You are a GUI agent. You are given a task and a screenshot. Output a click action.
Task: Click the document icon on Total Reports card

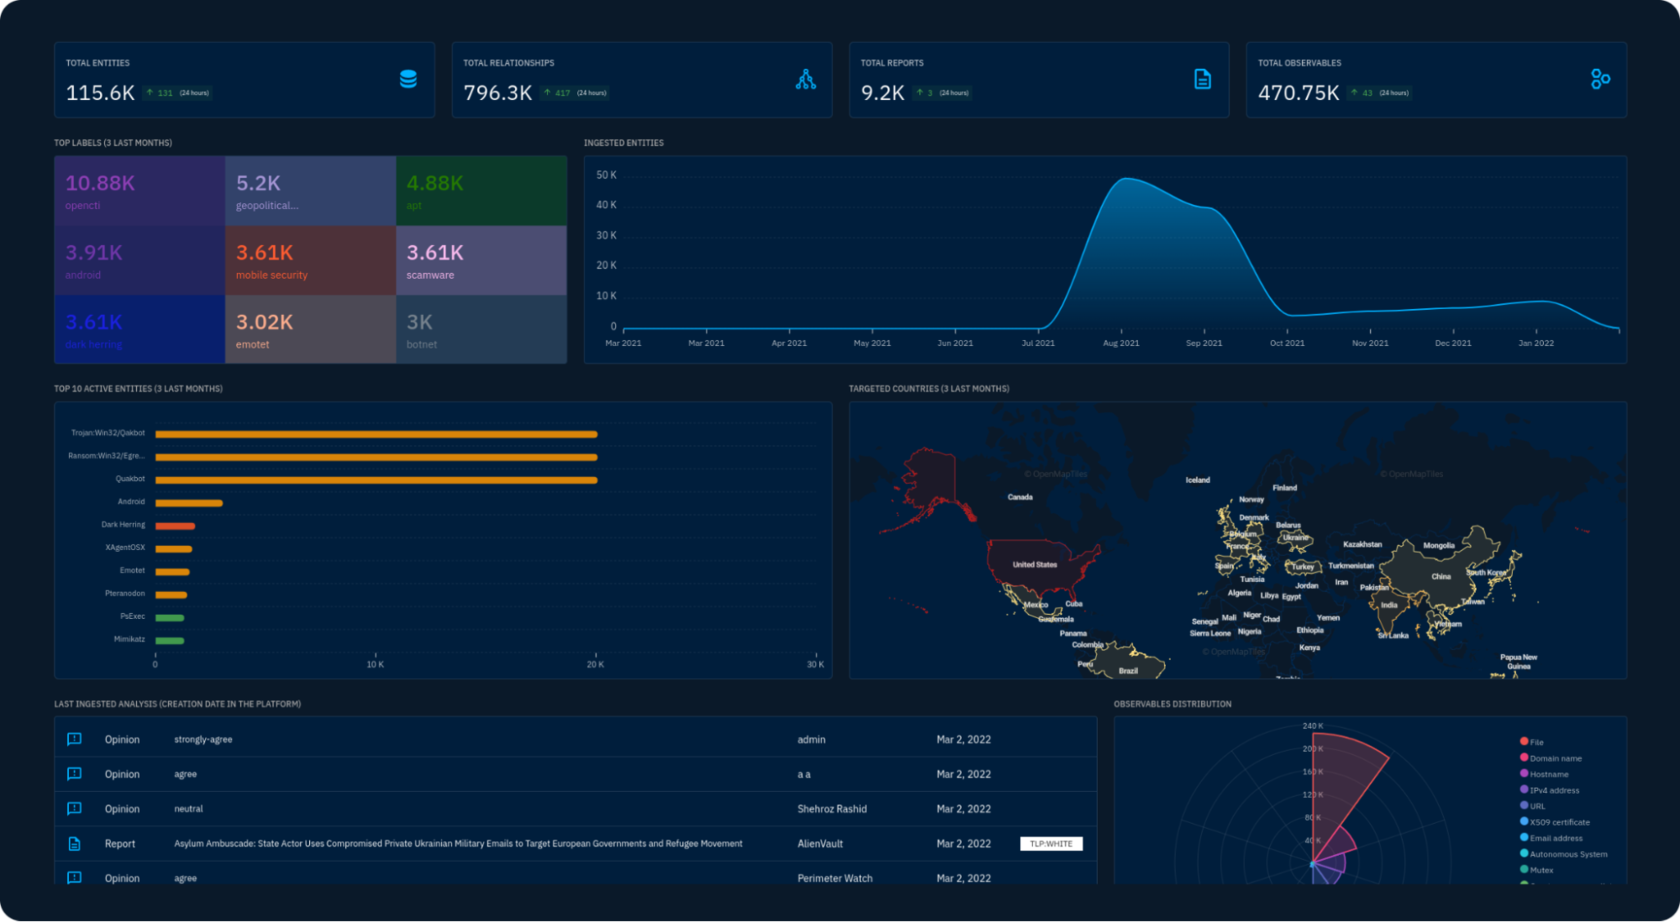[x=1203, y=78]
